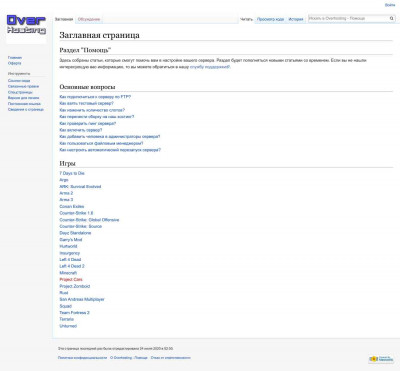The image size is (400, 371).
Task: Open Версия для печати link
Action: (23, 98)
